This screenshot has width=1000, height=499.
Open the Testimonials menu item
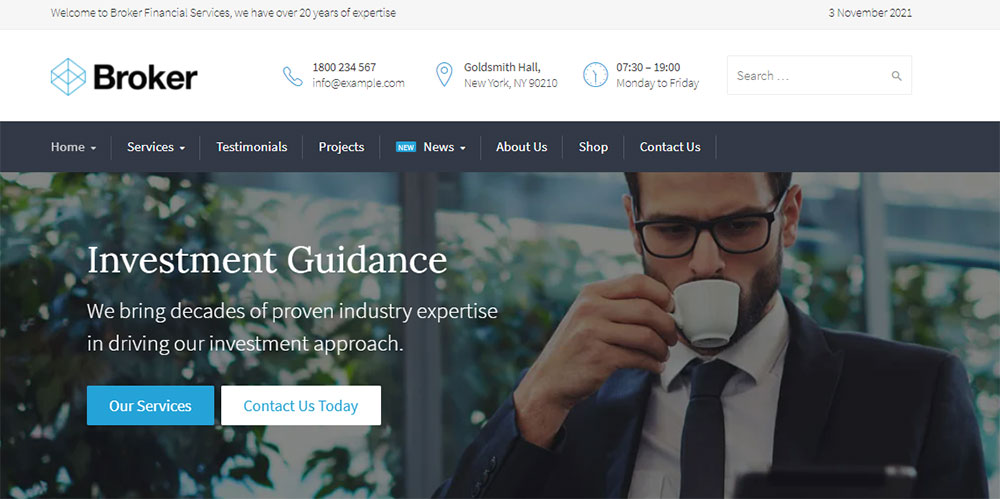click(251, 147)
